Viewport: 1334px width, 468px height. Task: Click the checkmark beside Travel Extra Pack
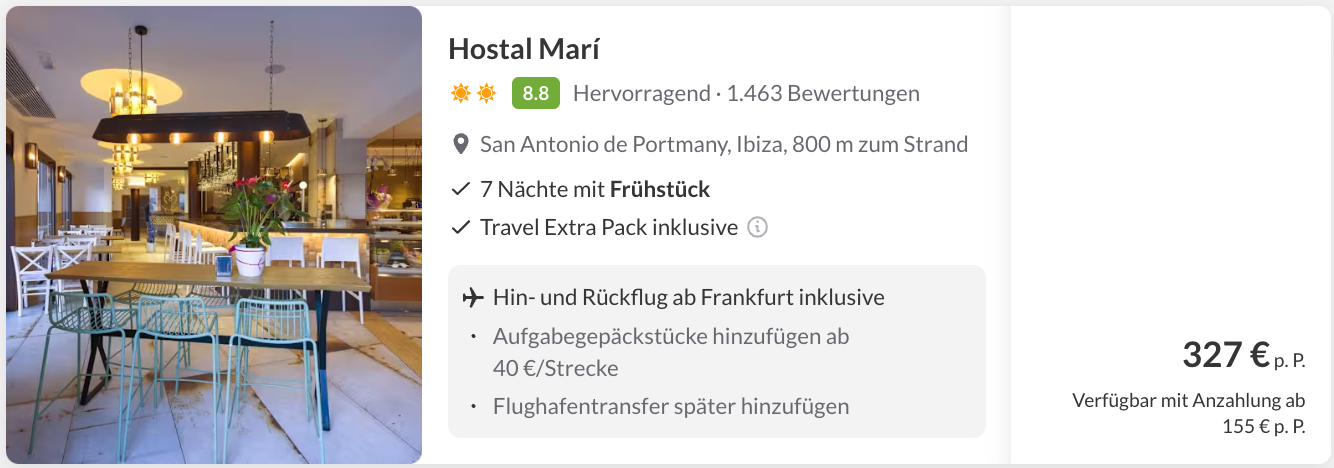pyautogui.click(x=461, y=228)
